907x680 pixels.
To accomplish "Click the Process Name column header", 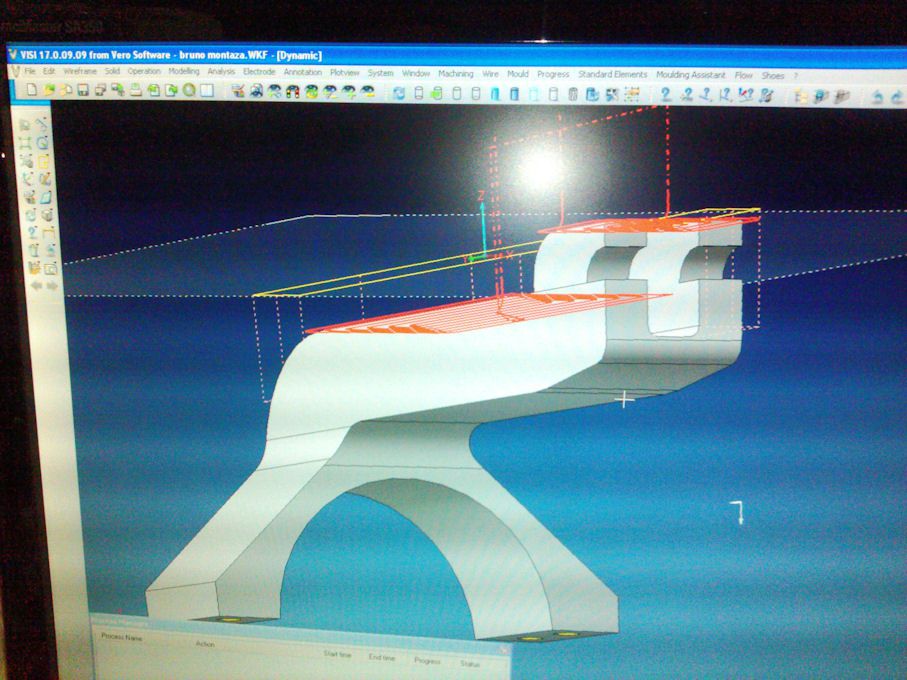I will (x=121, y=637).
